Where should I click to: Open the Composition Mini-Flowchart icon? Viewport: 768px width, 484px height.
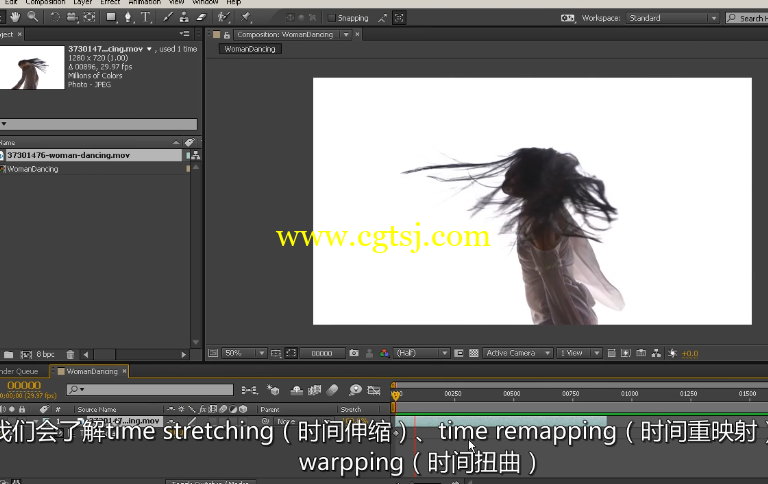click(249, 390)
